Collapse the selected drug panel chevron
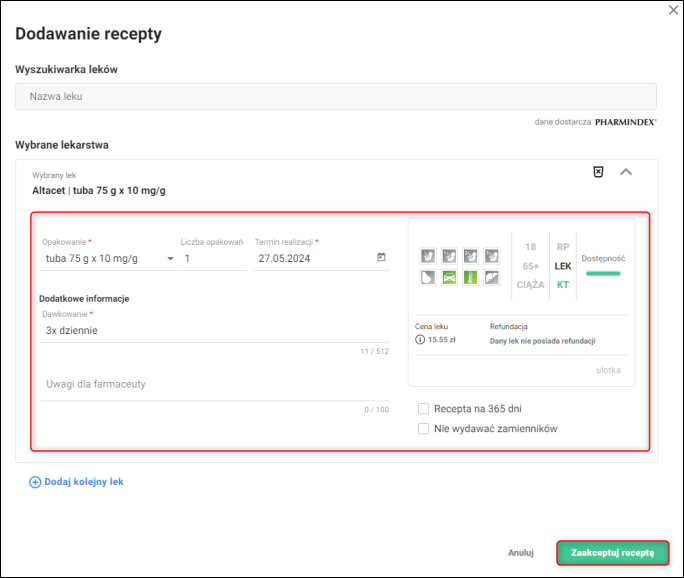The width and height of the screenshot is (684, 578). [626, 172]
